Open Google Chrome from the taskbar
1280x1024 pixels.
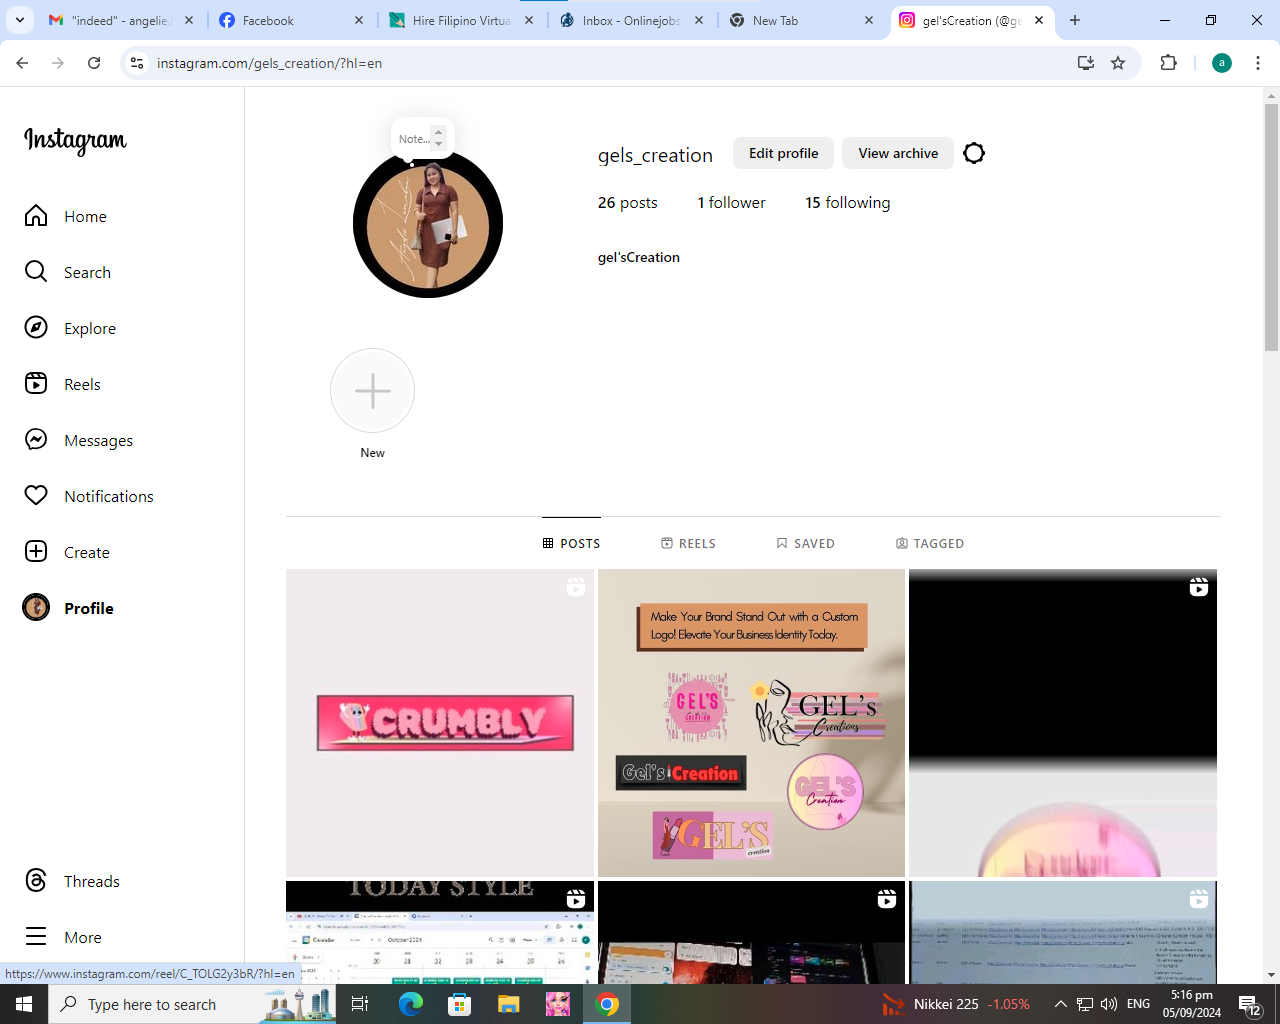pyautogui.click(x=607, y=1004)
